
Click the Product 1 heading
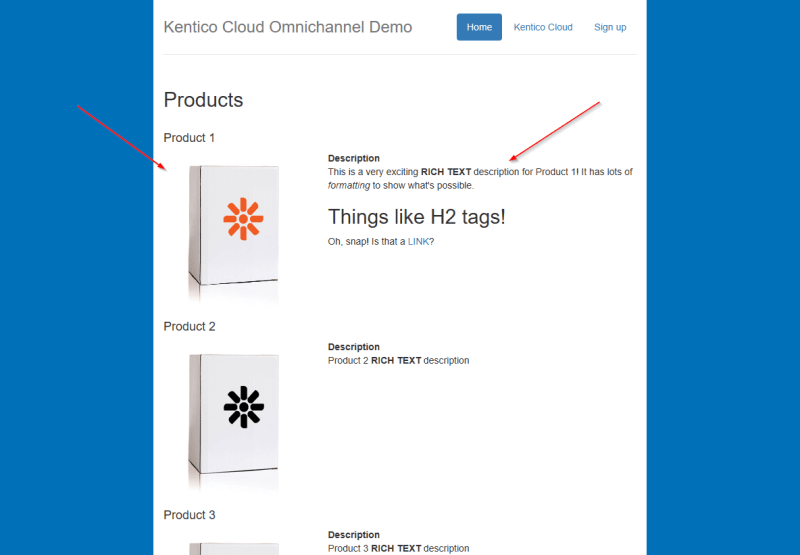tap(189, 138)
